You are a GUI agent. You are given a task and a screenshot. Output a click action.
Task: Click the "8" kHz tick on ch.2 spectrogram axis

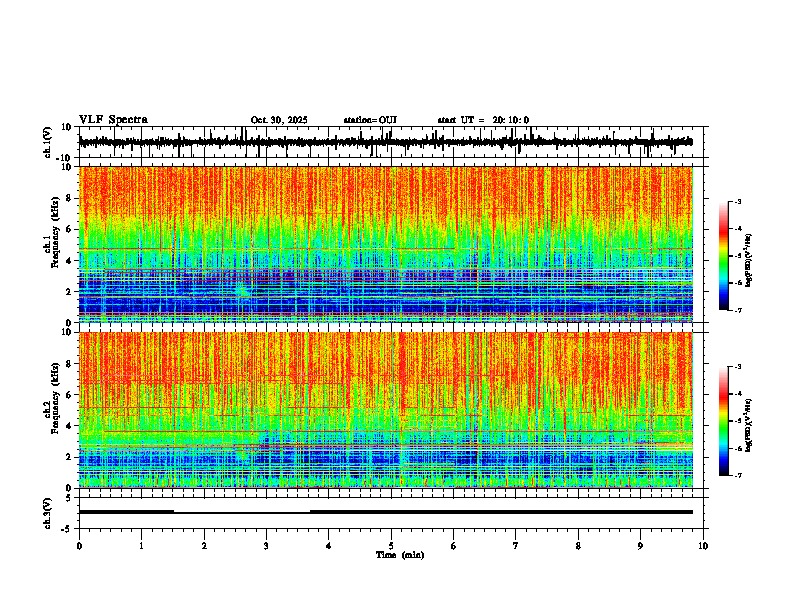point(70,364)
